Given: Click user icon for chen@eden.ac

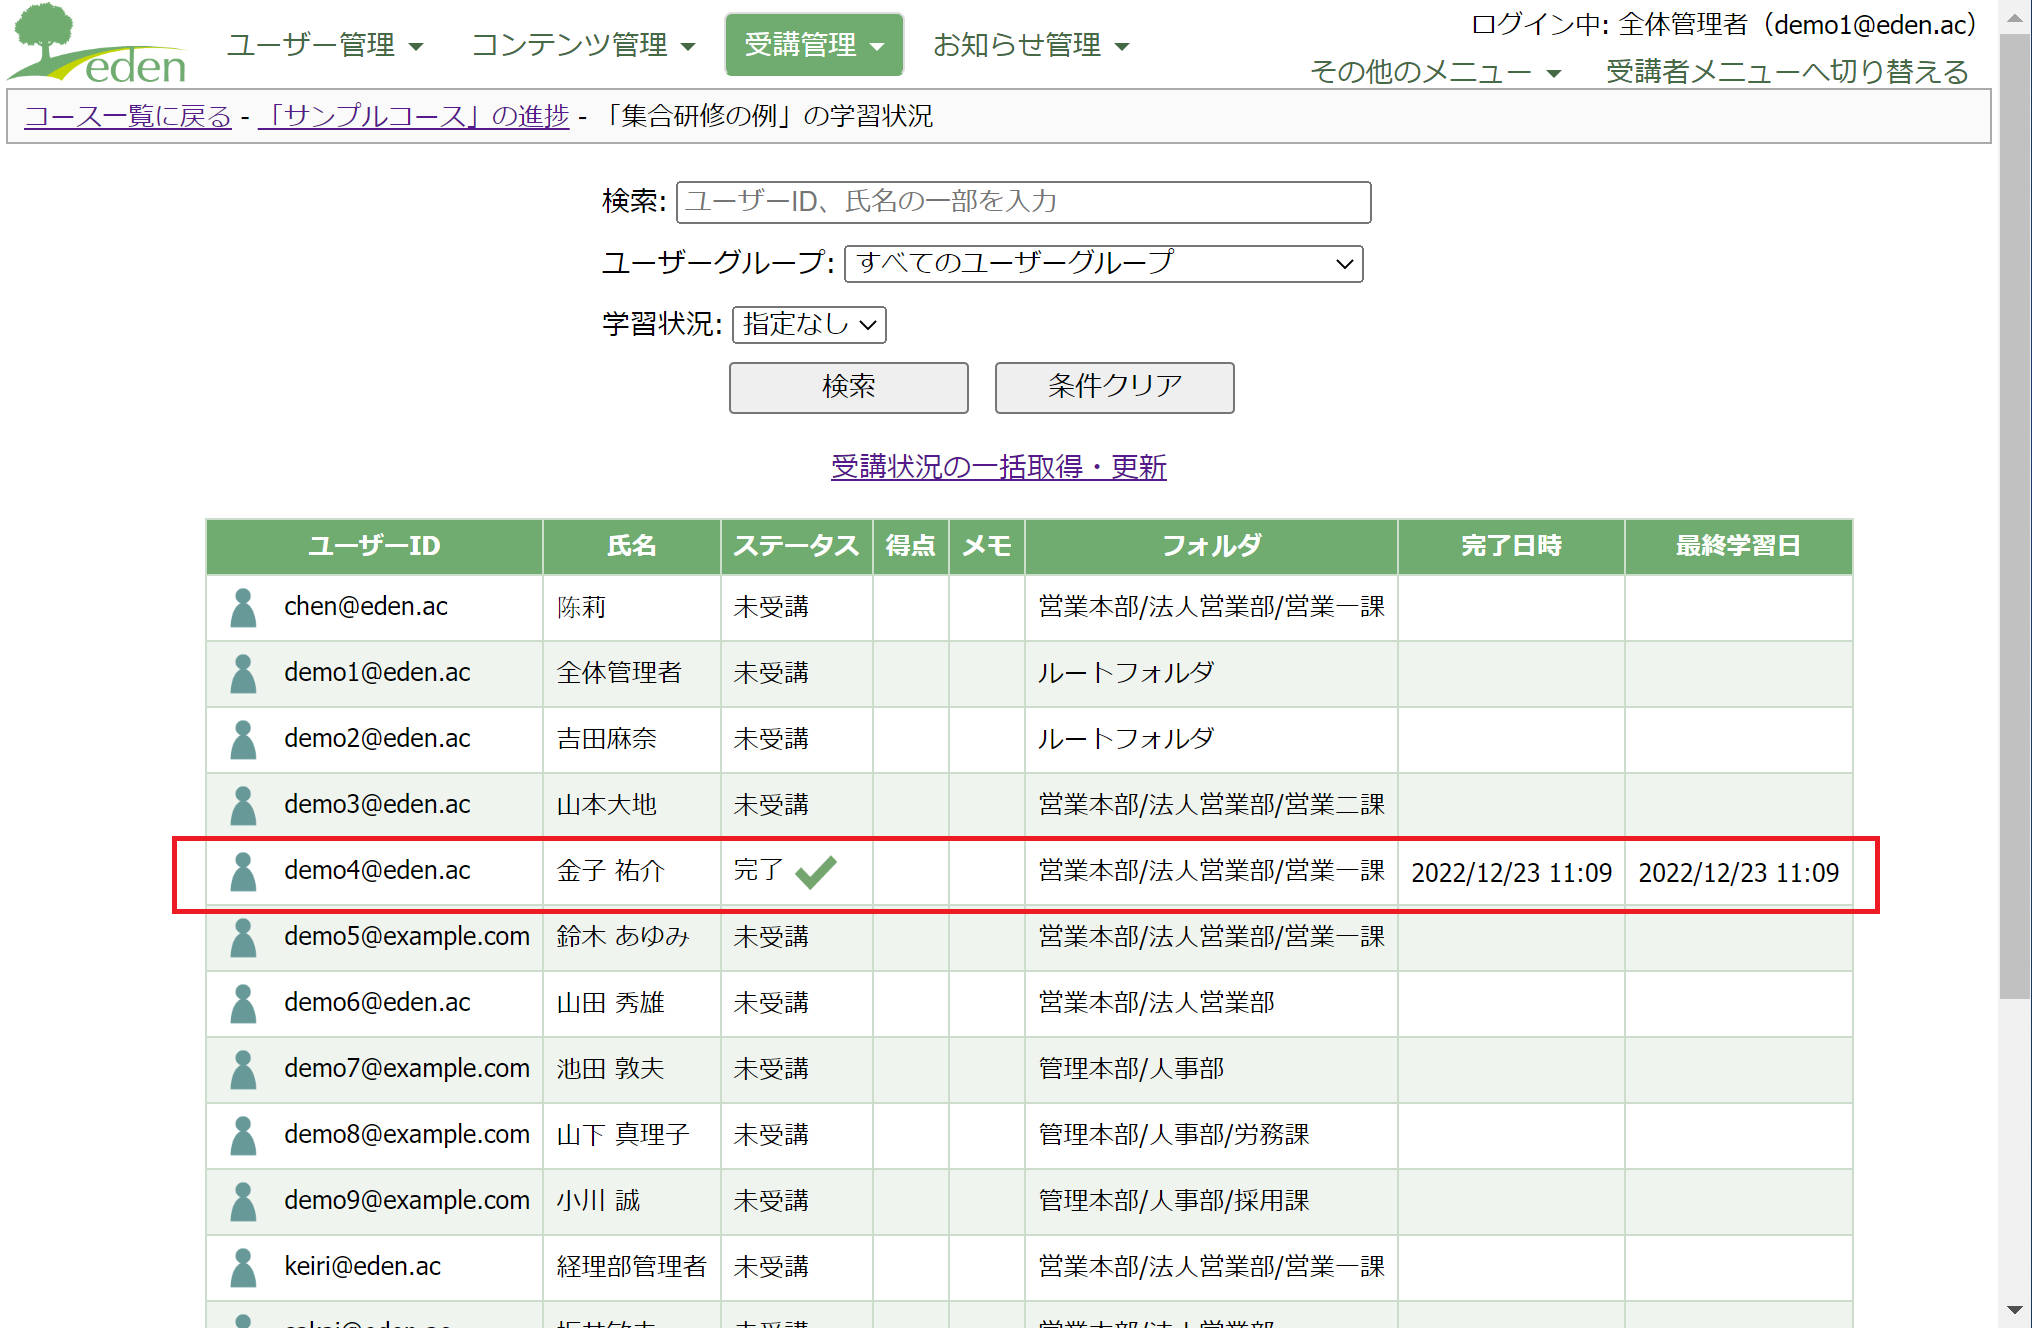Looking at the screenshot, I should (243, 607).
